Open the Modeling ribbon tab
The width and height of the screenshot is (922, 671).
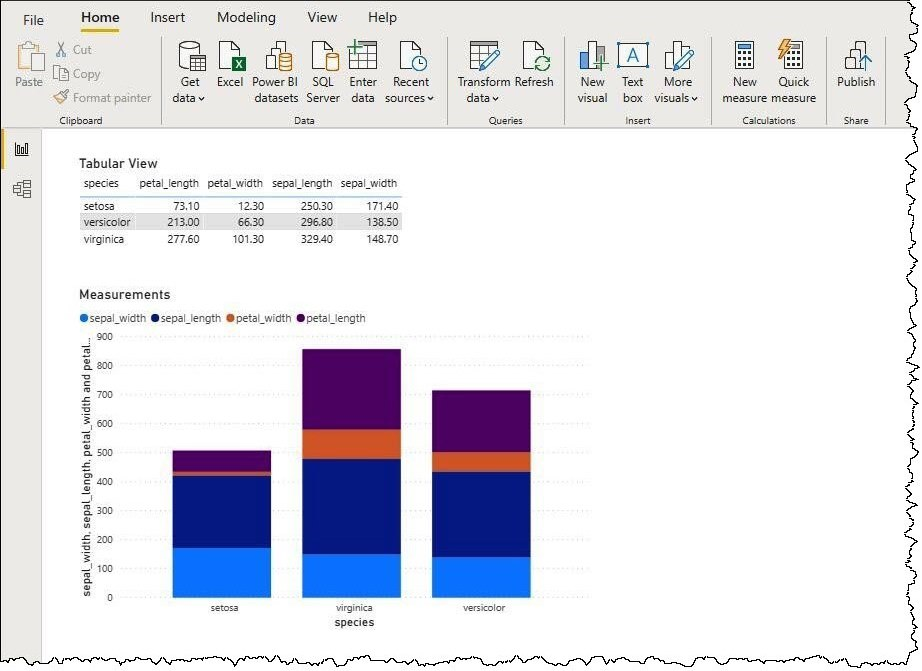[246, 17]
